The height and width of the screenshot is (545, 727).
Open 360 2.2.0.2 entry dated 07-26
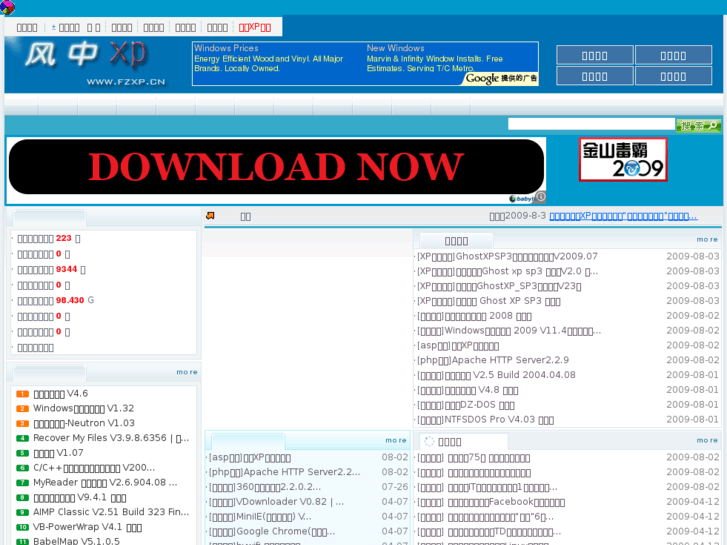pos(265,487)
